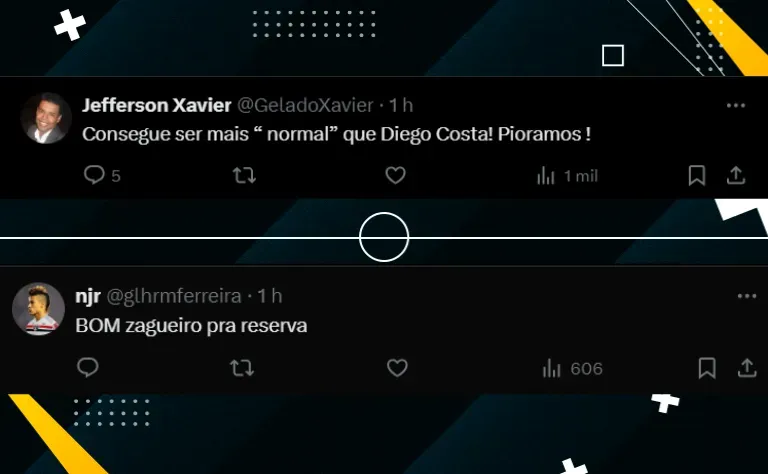Open more options for njr's tweet
The width and height of the screenshot is (768, 474).
(x=747, y=296)
